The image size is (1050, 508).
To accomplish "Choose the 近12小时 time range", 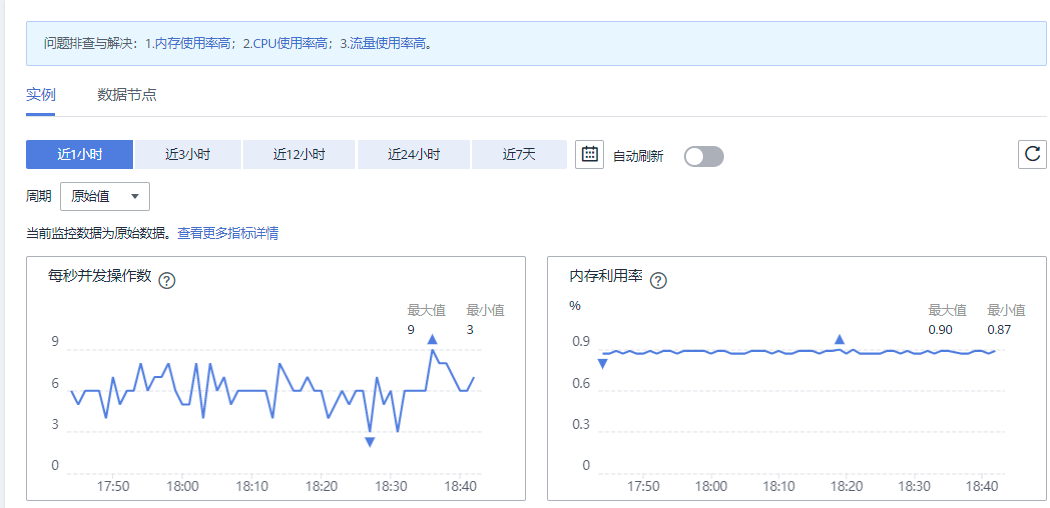I will point(299,154).
